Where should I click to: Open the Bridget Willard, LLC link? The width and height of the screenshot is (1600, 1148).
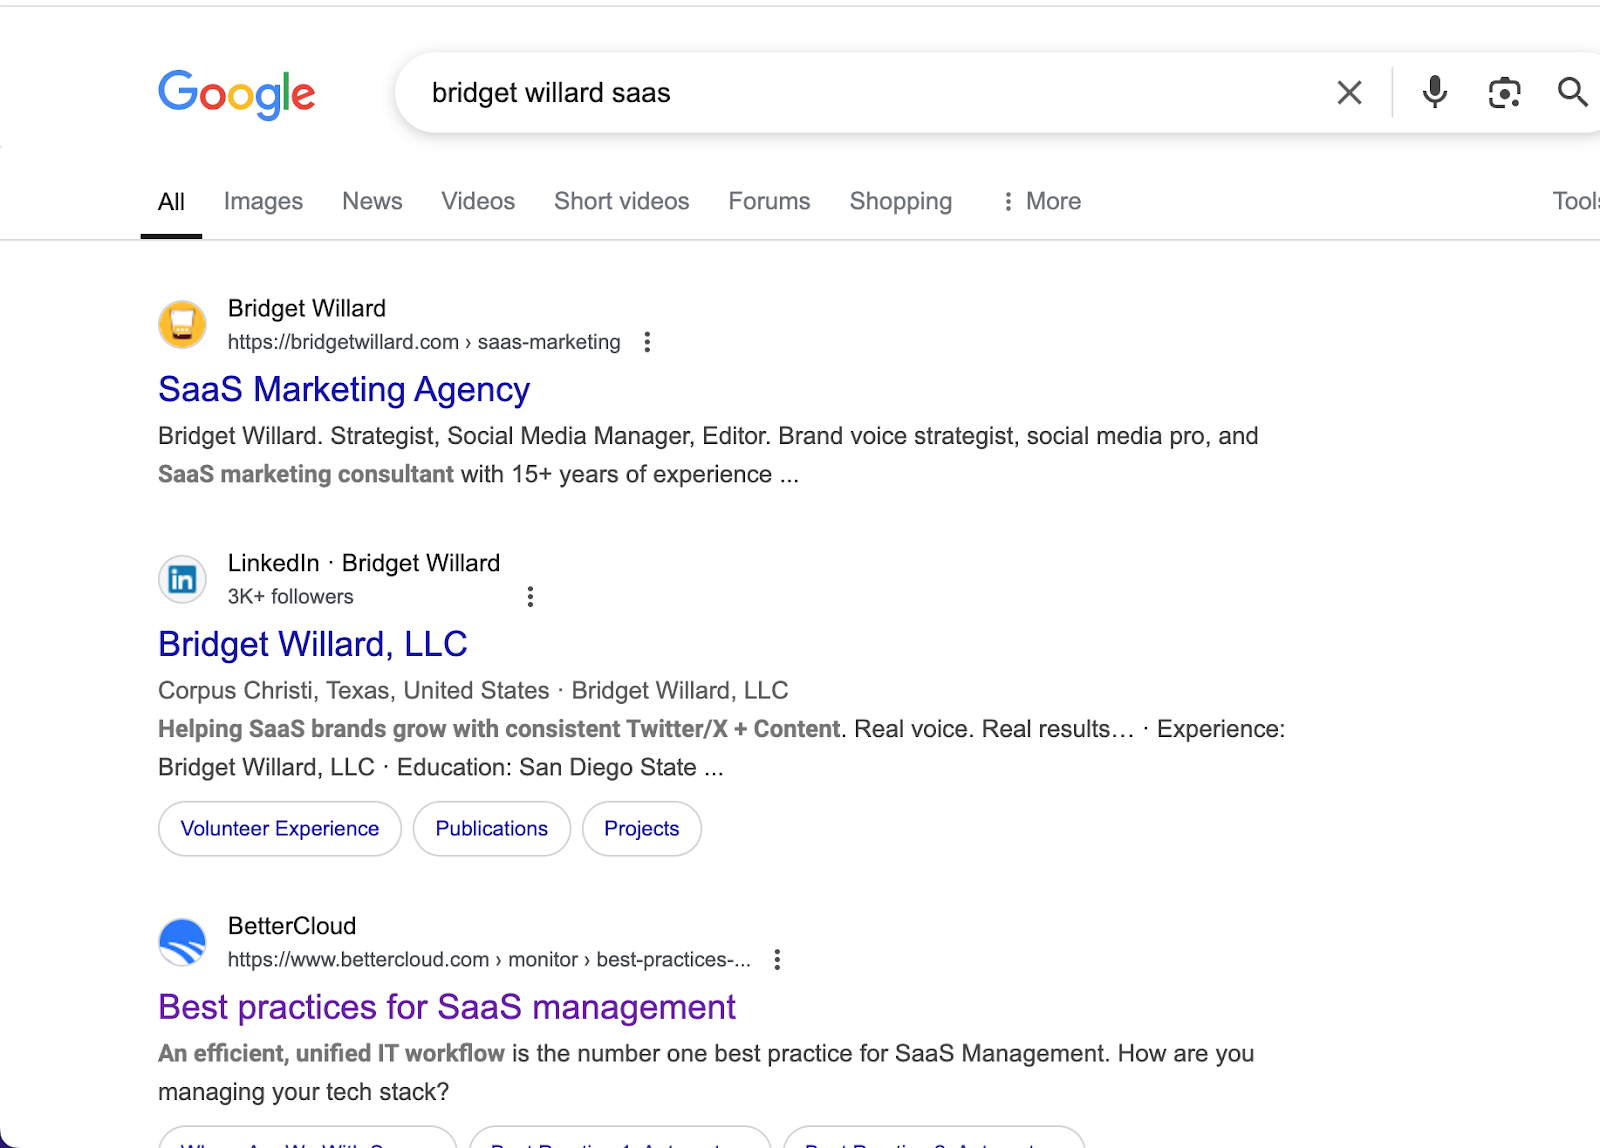point(313,644)
